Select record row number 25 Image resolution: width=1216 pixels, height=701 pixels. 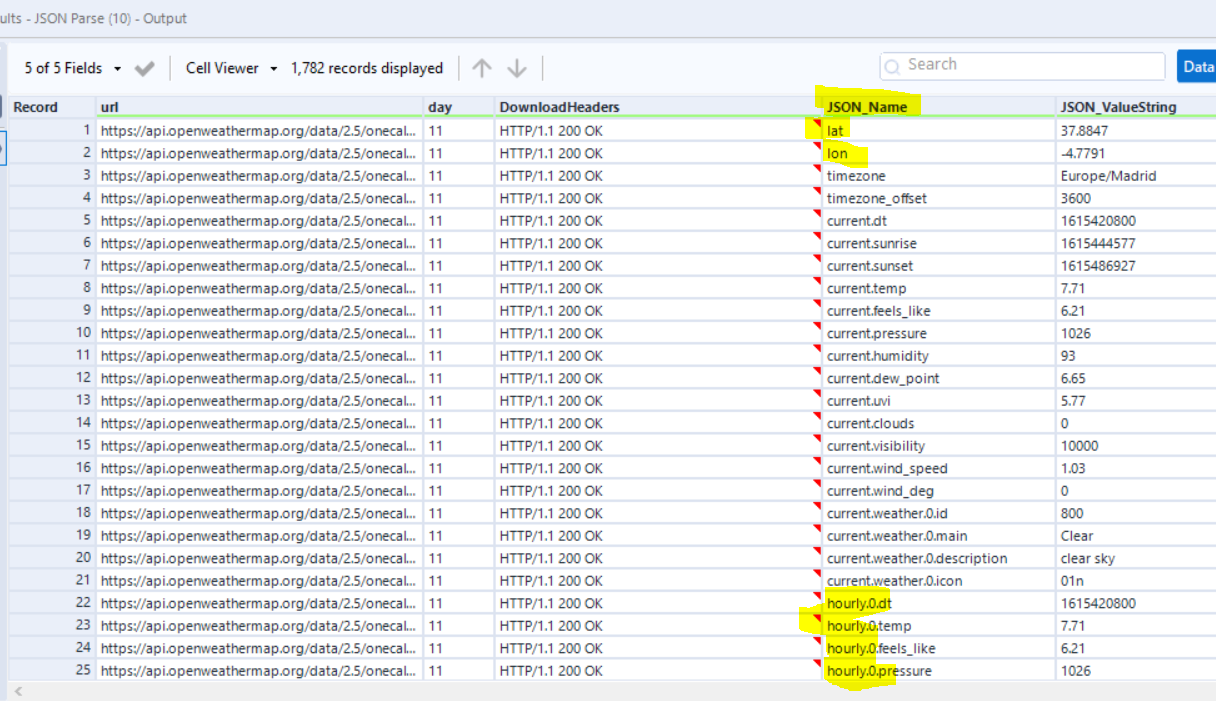[x=52, y=670]
